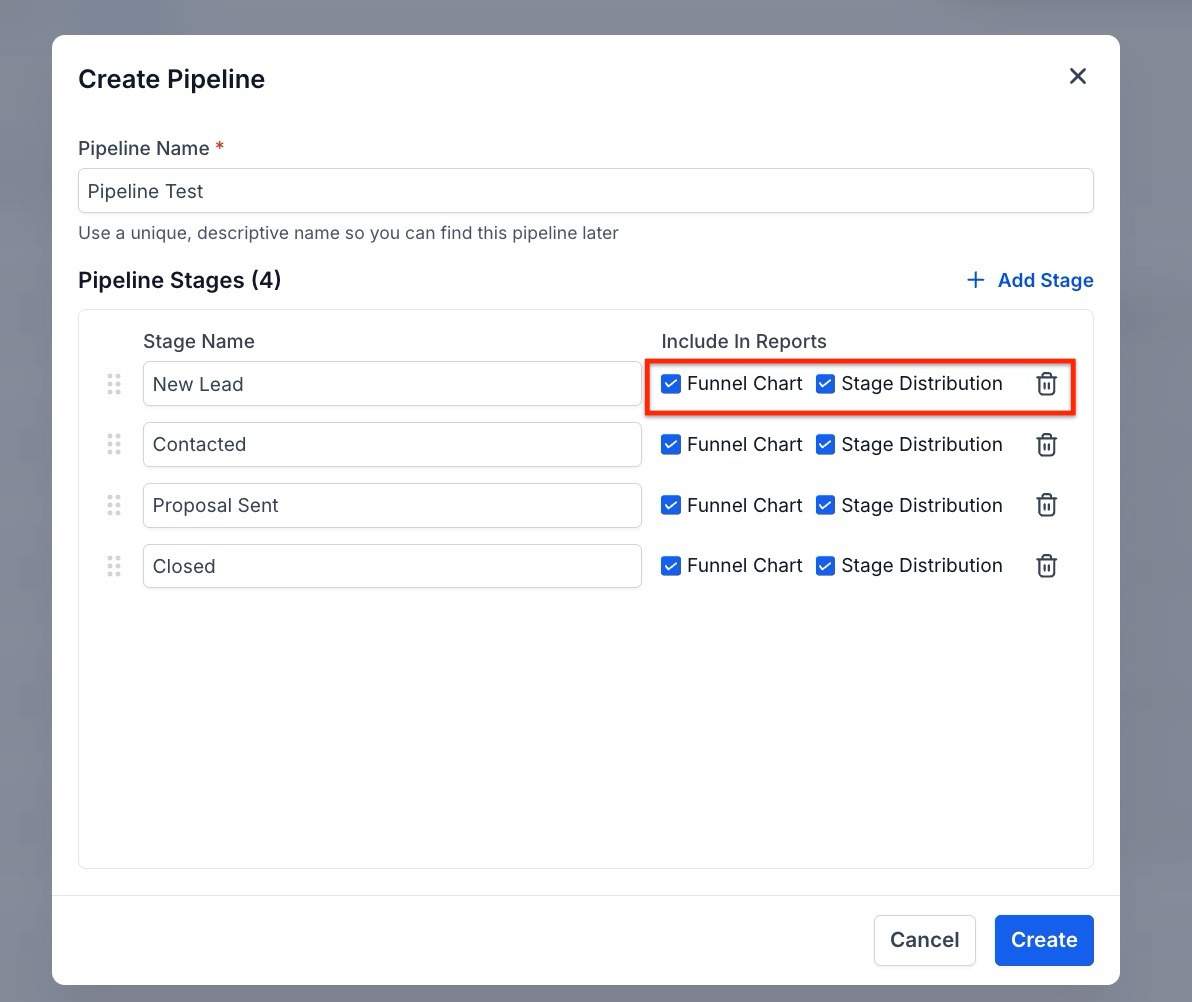This screenshot has height=1002, width=1192.
Task: Disable Funnel Chart for Proposal Sent
Action: 671,505
